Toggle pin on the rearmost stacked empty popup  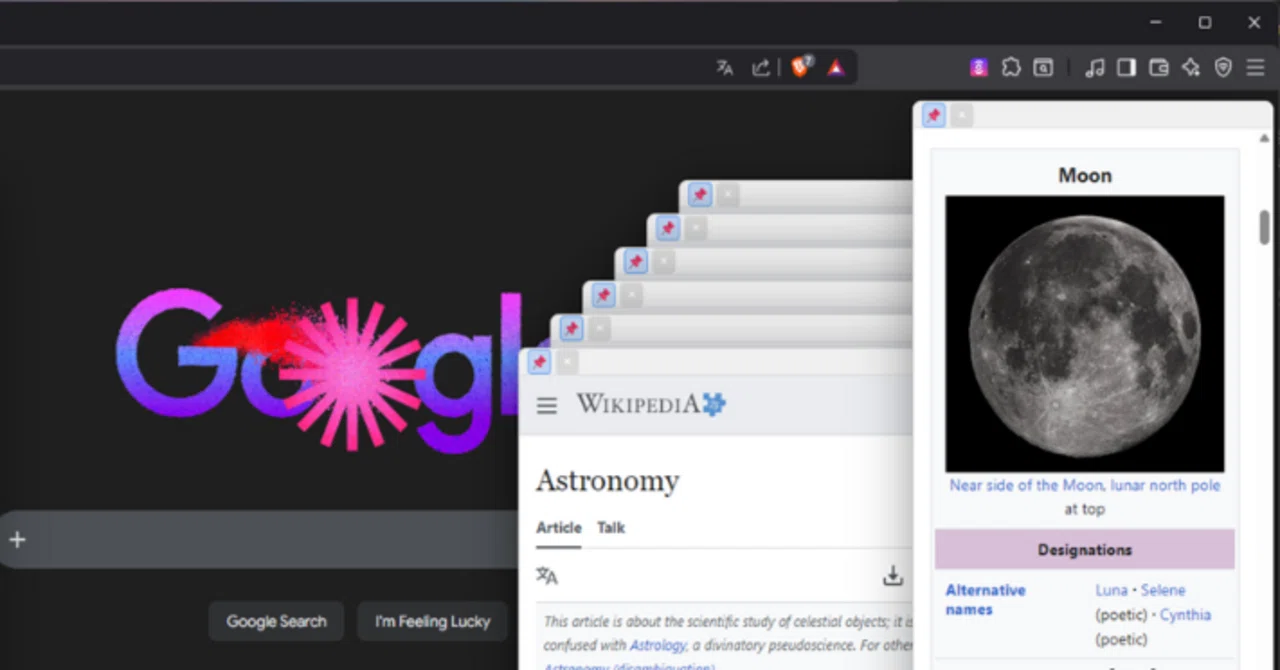[699, 195]
